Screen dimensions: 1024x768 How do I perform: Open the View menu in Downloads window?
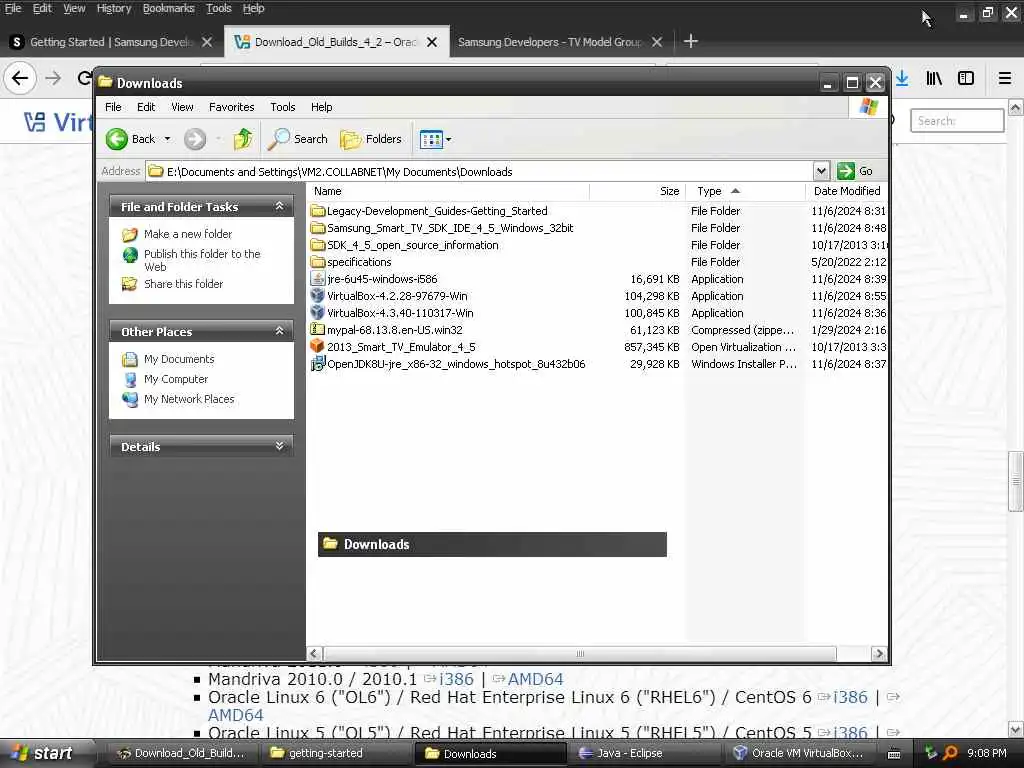[182, 107]
